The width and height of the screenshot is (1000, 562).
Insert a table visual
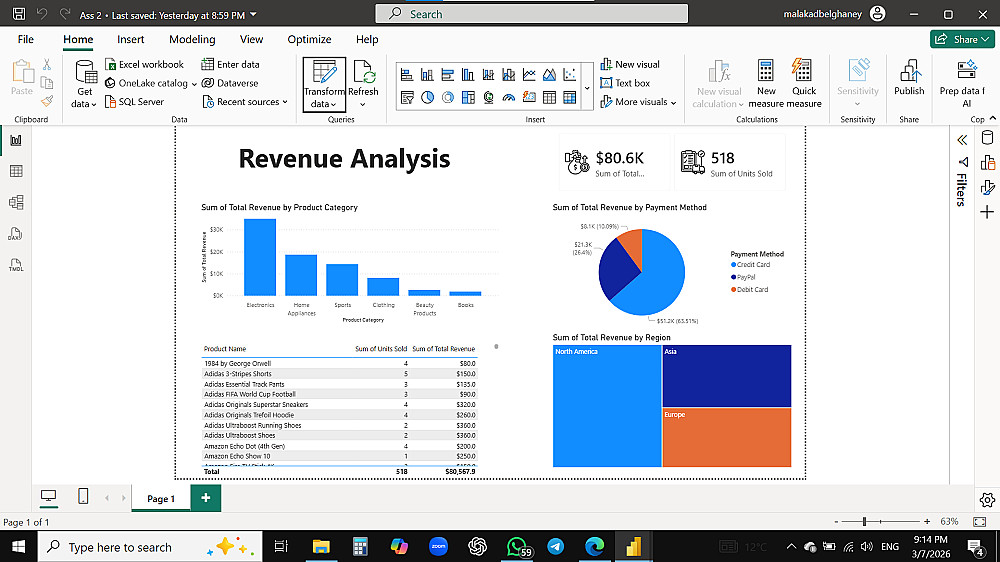(x=549, y=98)
